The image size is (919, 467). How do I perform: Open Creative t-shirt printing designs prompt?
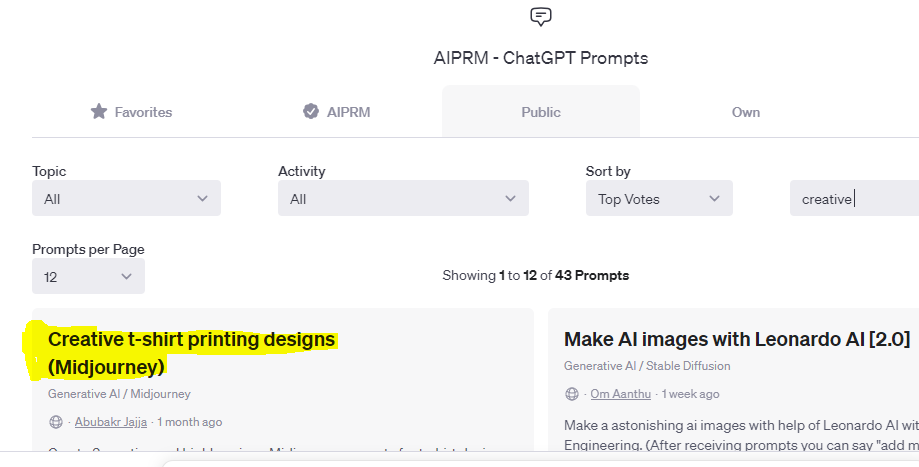point(191,353)
